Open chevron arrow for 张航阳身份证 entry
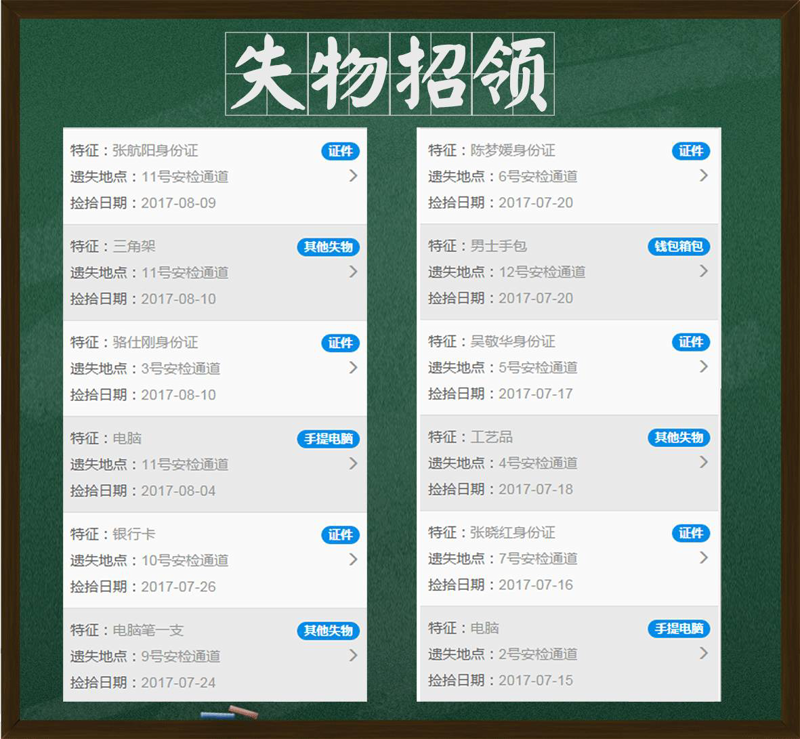This screenshot has height=739, width=800. pos(353,176)
